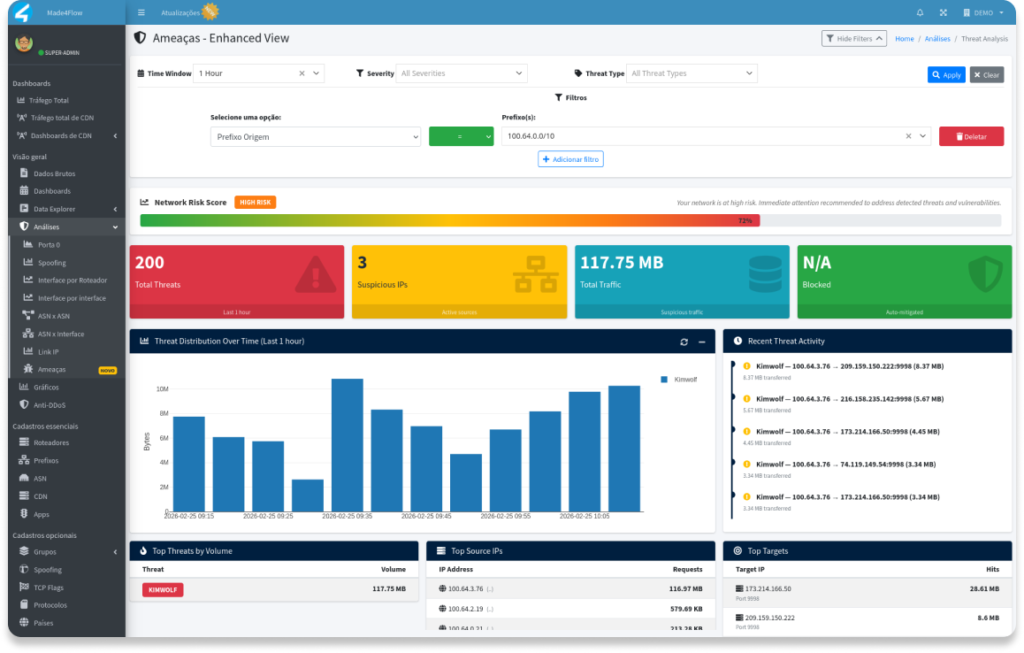Click the fullscreen expand icon in header
Screen dimensions: 1024x653
(x=943, y=13)
